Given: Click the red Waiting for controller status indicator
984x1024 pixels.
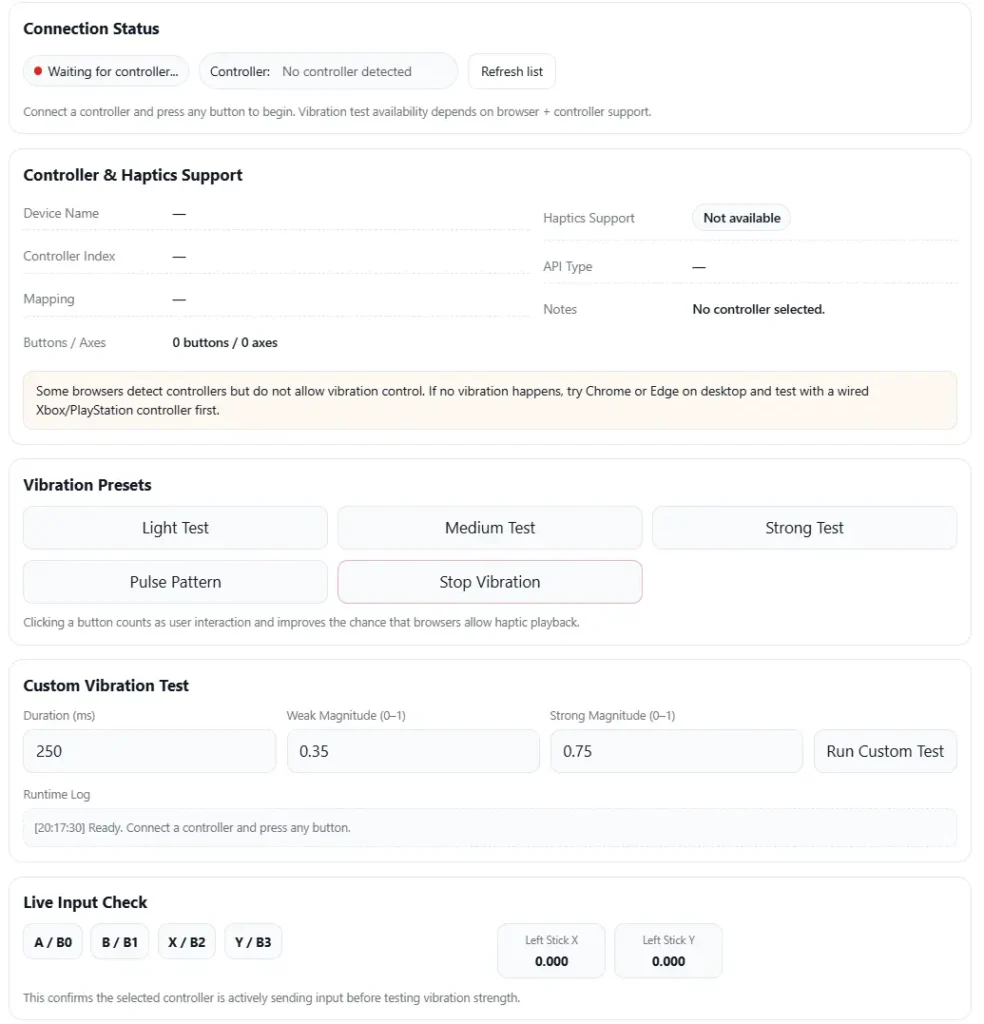Looking at the screenshot, I should [x=106, y=72].
